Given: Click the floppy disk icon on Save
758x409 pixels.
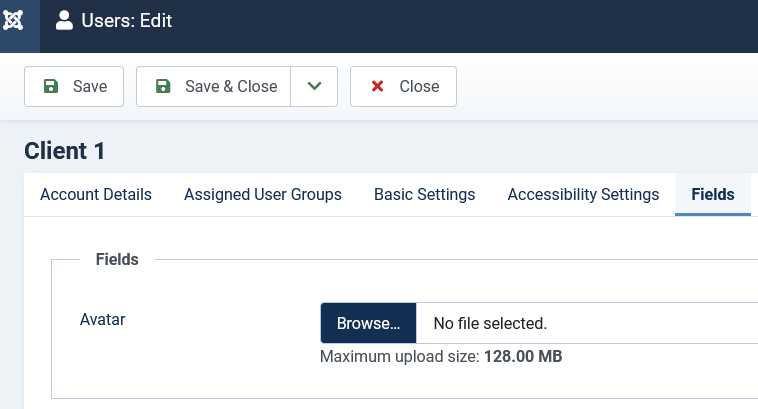Looking at the screenshot, I should (51, 87).
